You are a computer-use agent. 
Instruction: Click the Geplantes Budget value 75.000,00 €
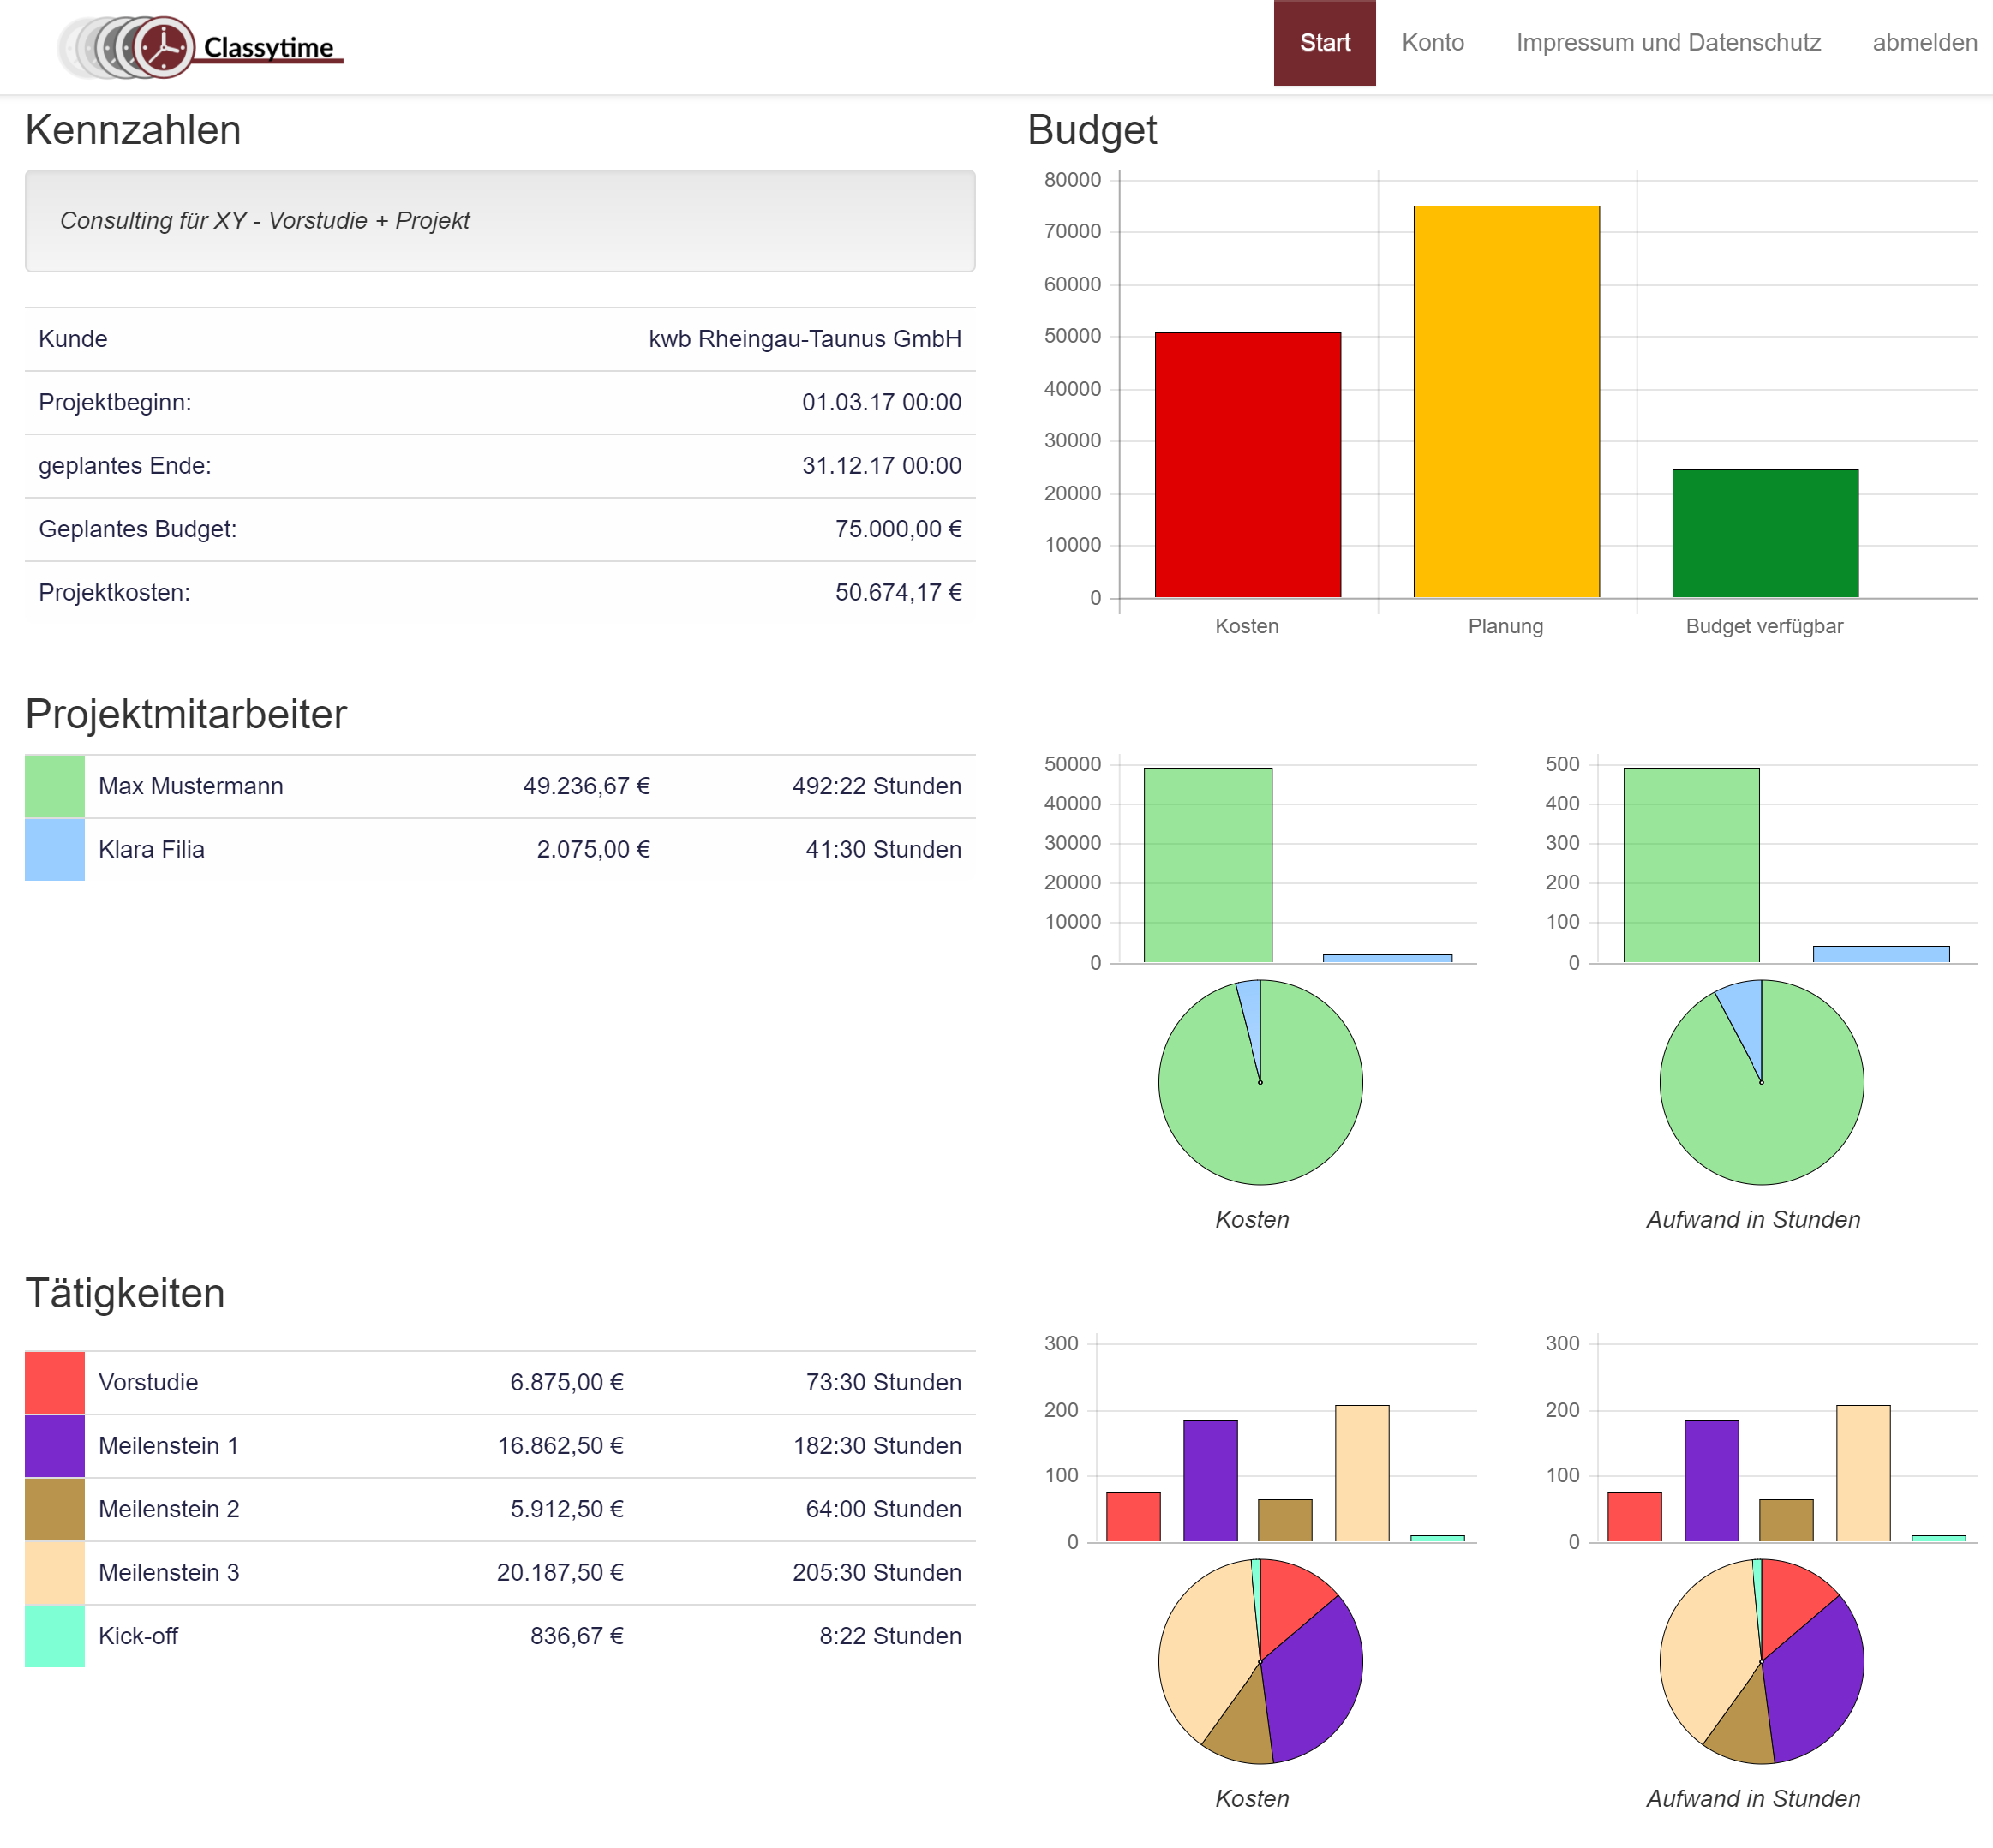[898, 529]
